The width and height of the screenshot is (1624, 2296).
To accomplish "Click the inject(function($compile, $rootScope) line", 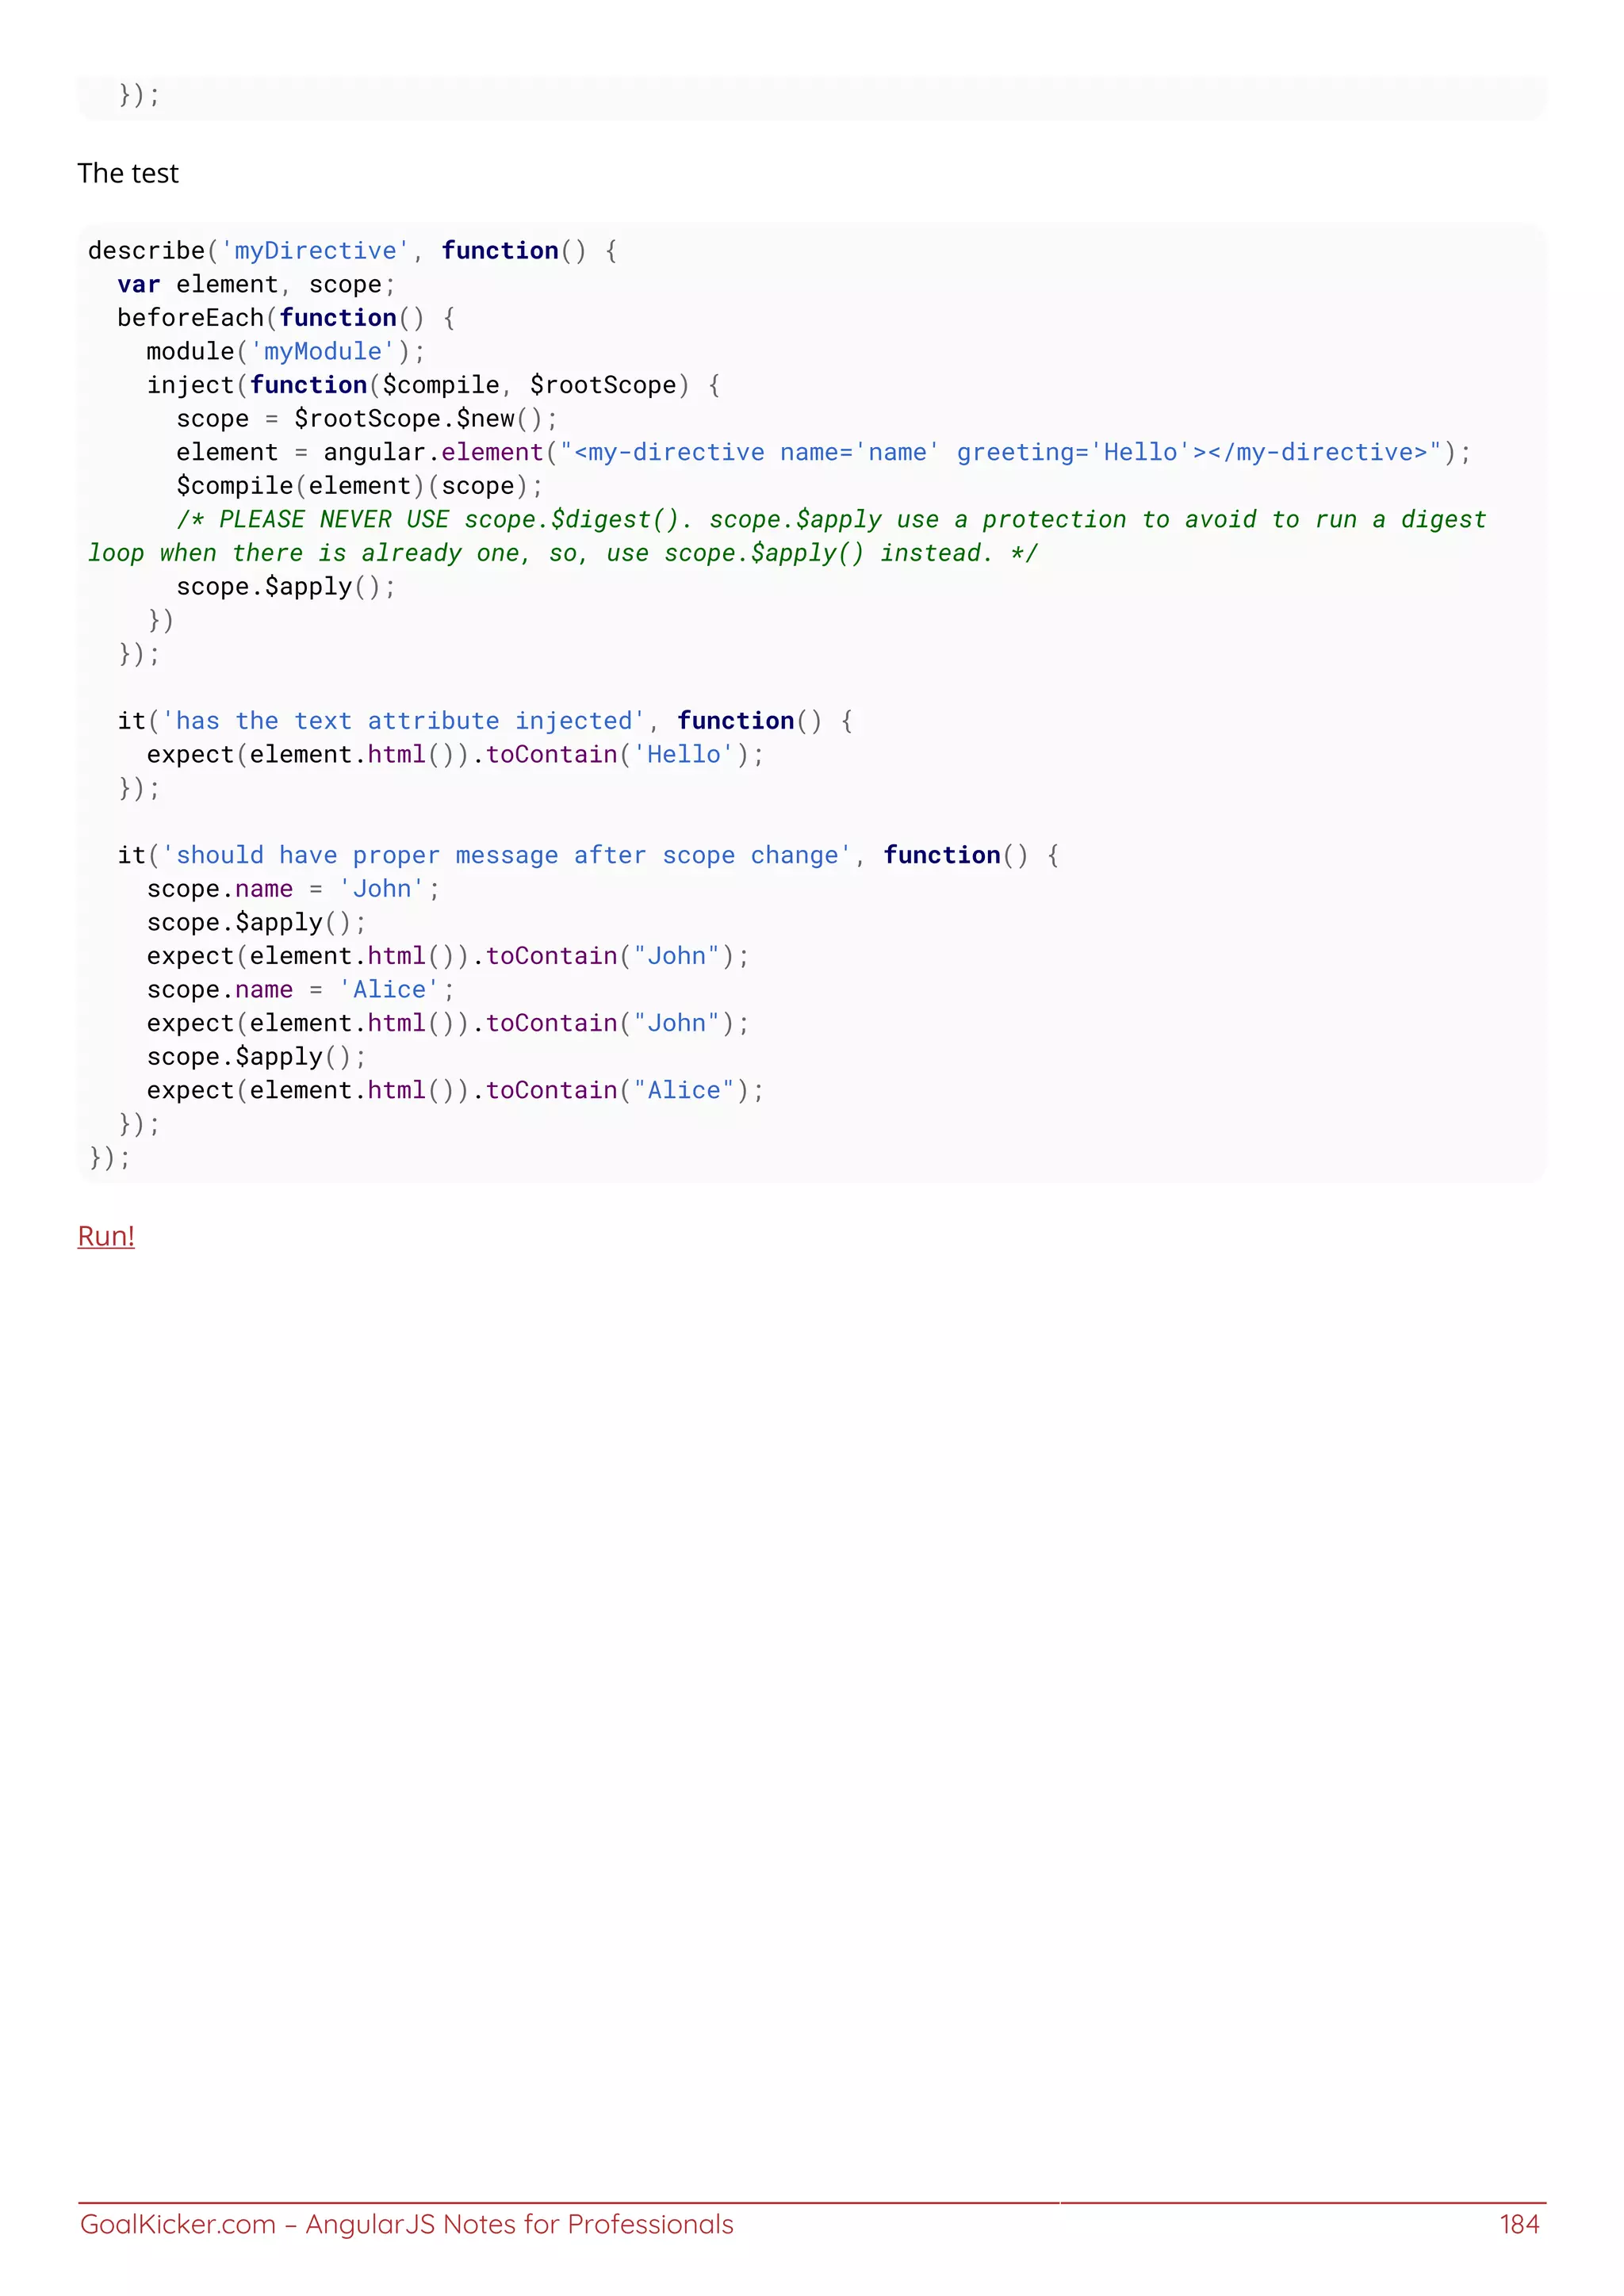I will tap(432, 385).
